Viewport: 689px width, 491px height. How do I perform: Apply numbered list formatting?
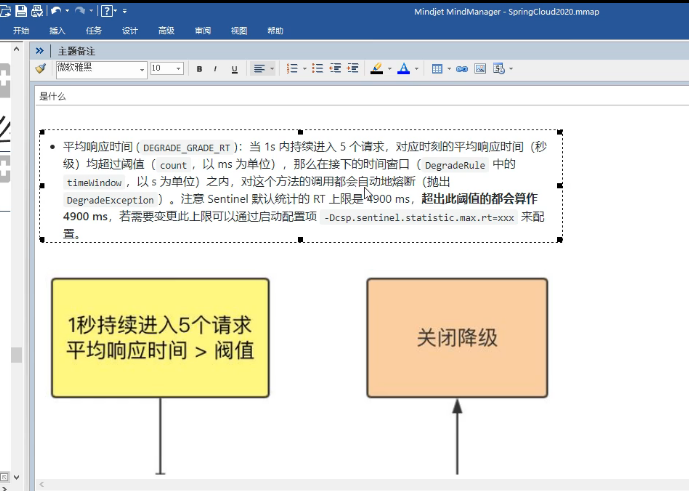coord(292,69)
